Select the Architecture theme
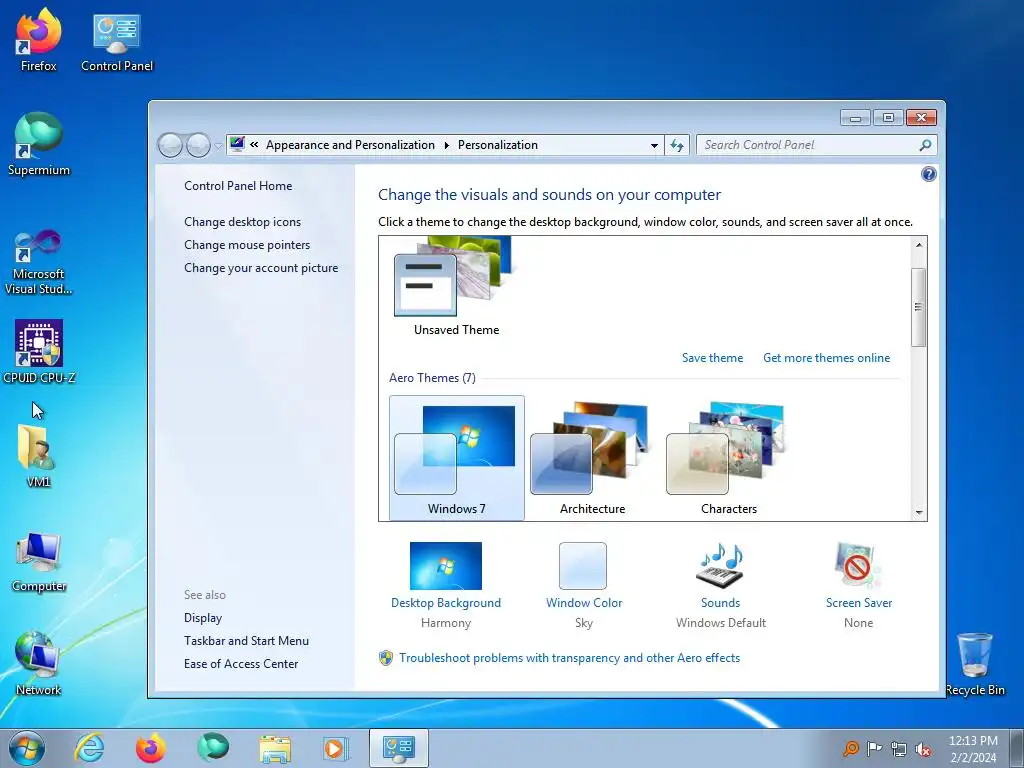The image size is (1024, 768). [592, 458]
